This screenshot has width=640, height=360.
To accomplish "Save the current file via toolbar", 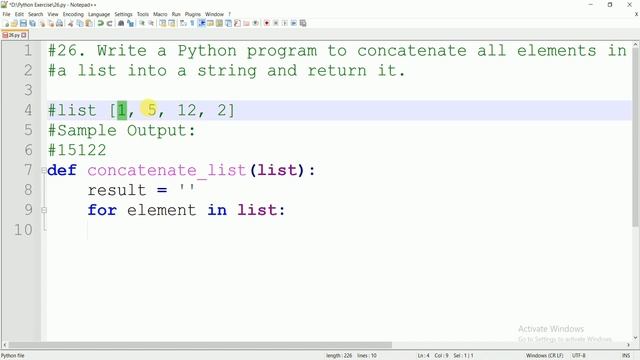I will pos(23,23).
